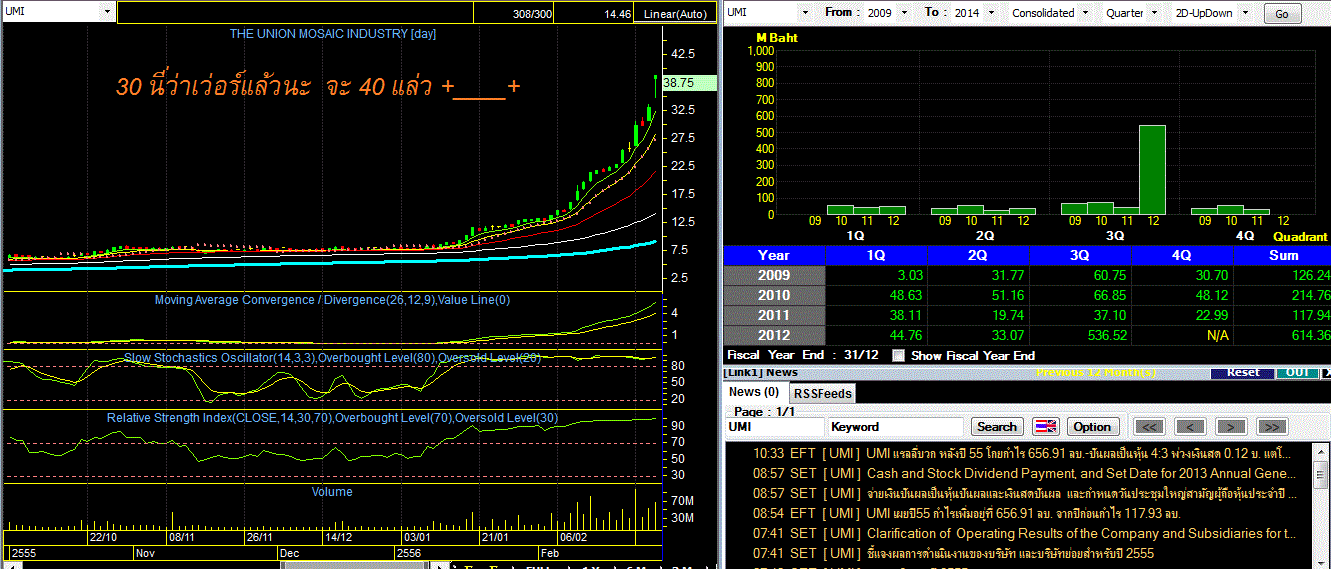This screenshot has width=1331, height=569.
Task: Select the 2011 year row header
Action: [x=774, y=315]
